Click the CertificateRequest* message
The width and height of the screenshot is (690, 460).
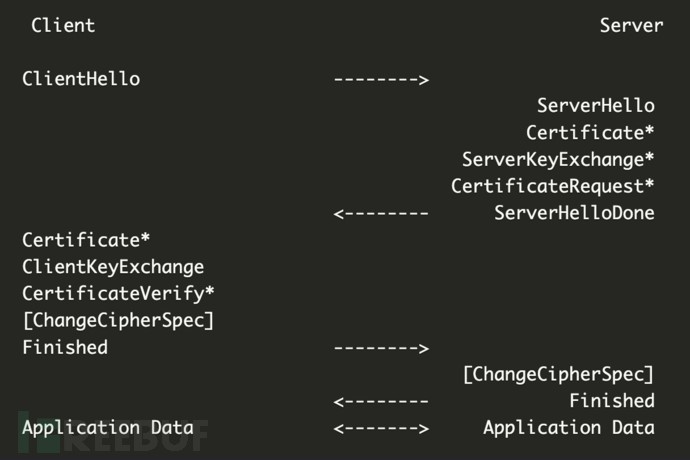tap(552, 187)
